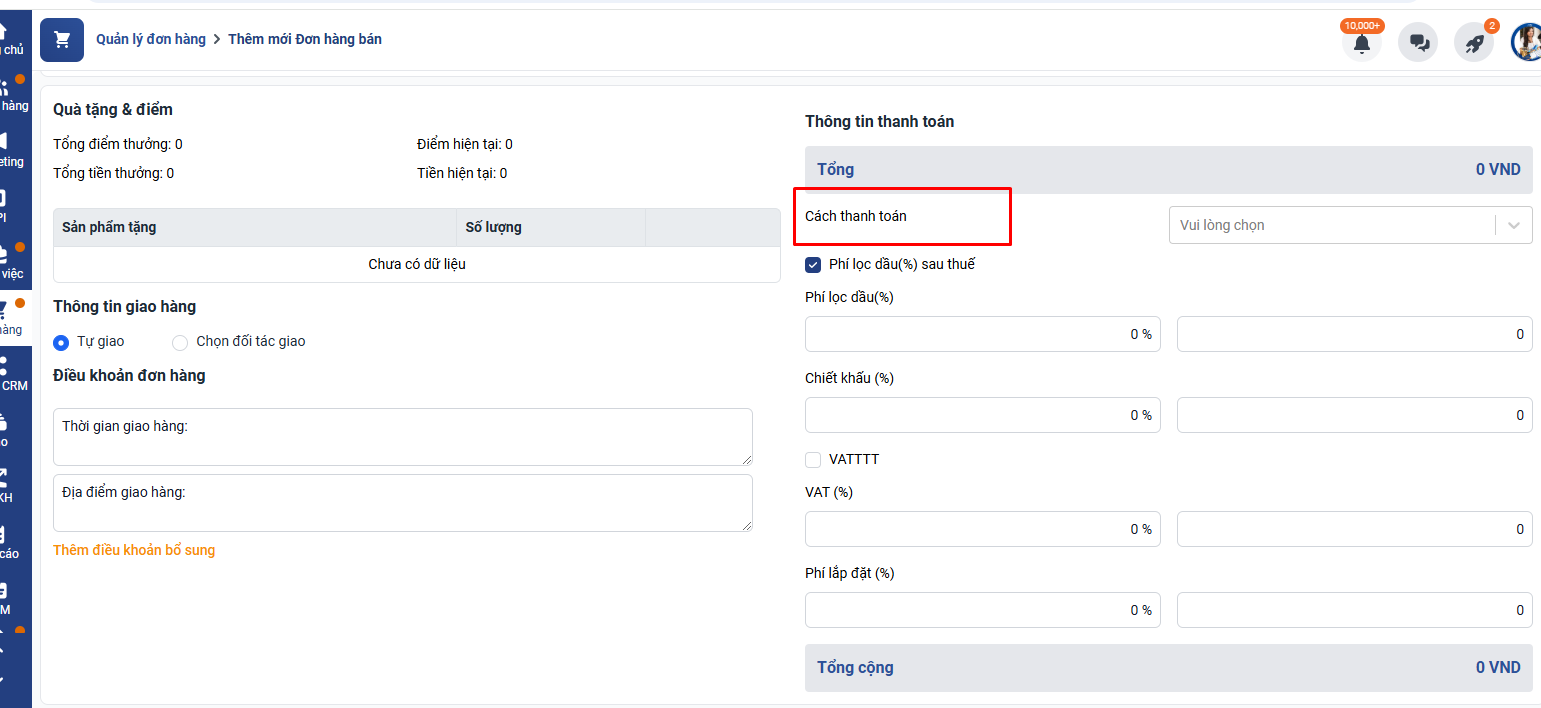Open the "Vui lòng chọn" payment method dropdown

click(x=1330, y=226)
